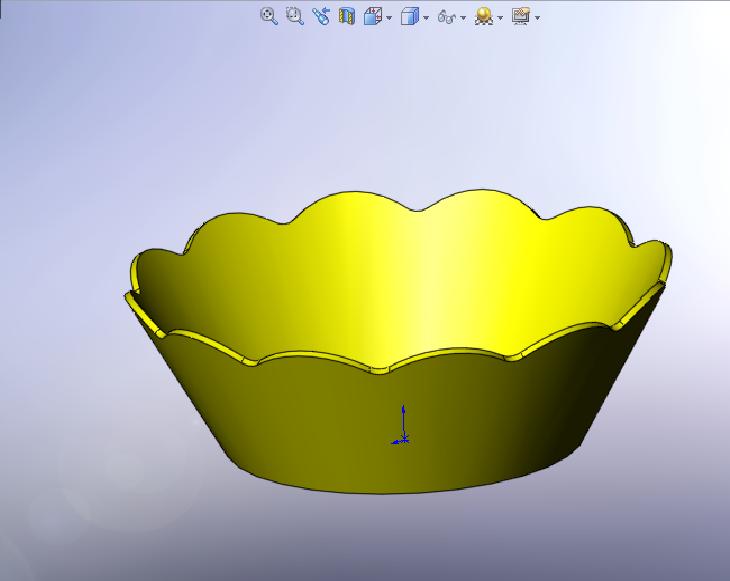
Task: Expand the Apply Scene dropdown arrow
Action: 500,18
